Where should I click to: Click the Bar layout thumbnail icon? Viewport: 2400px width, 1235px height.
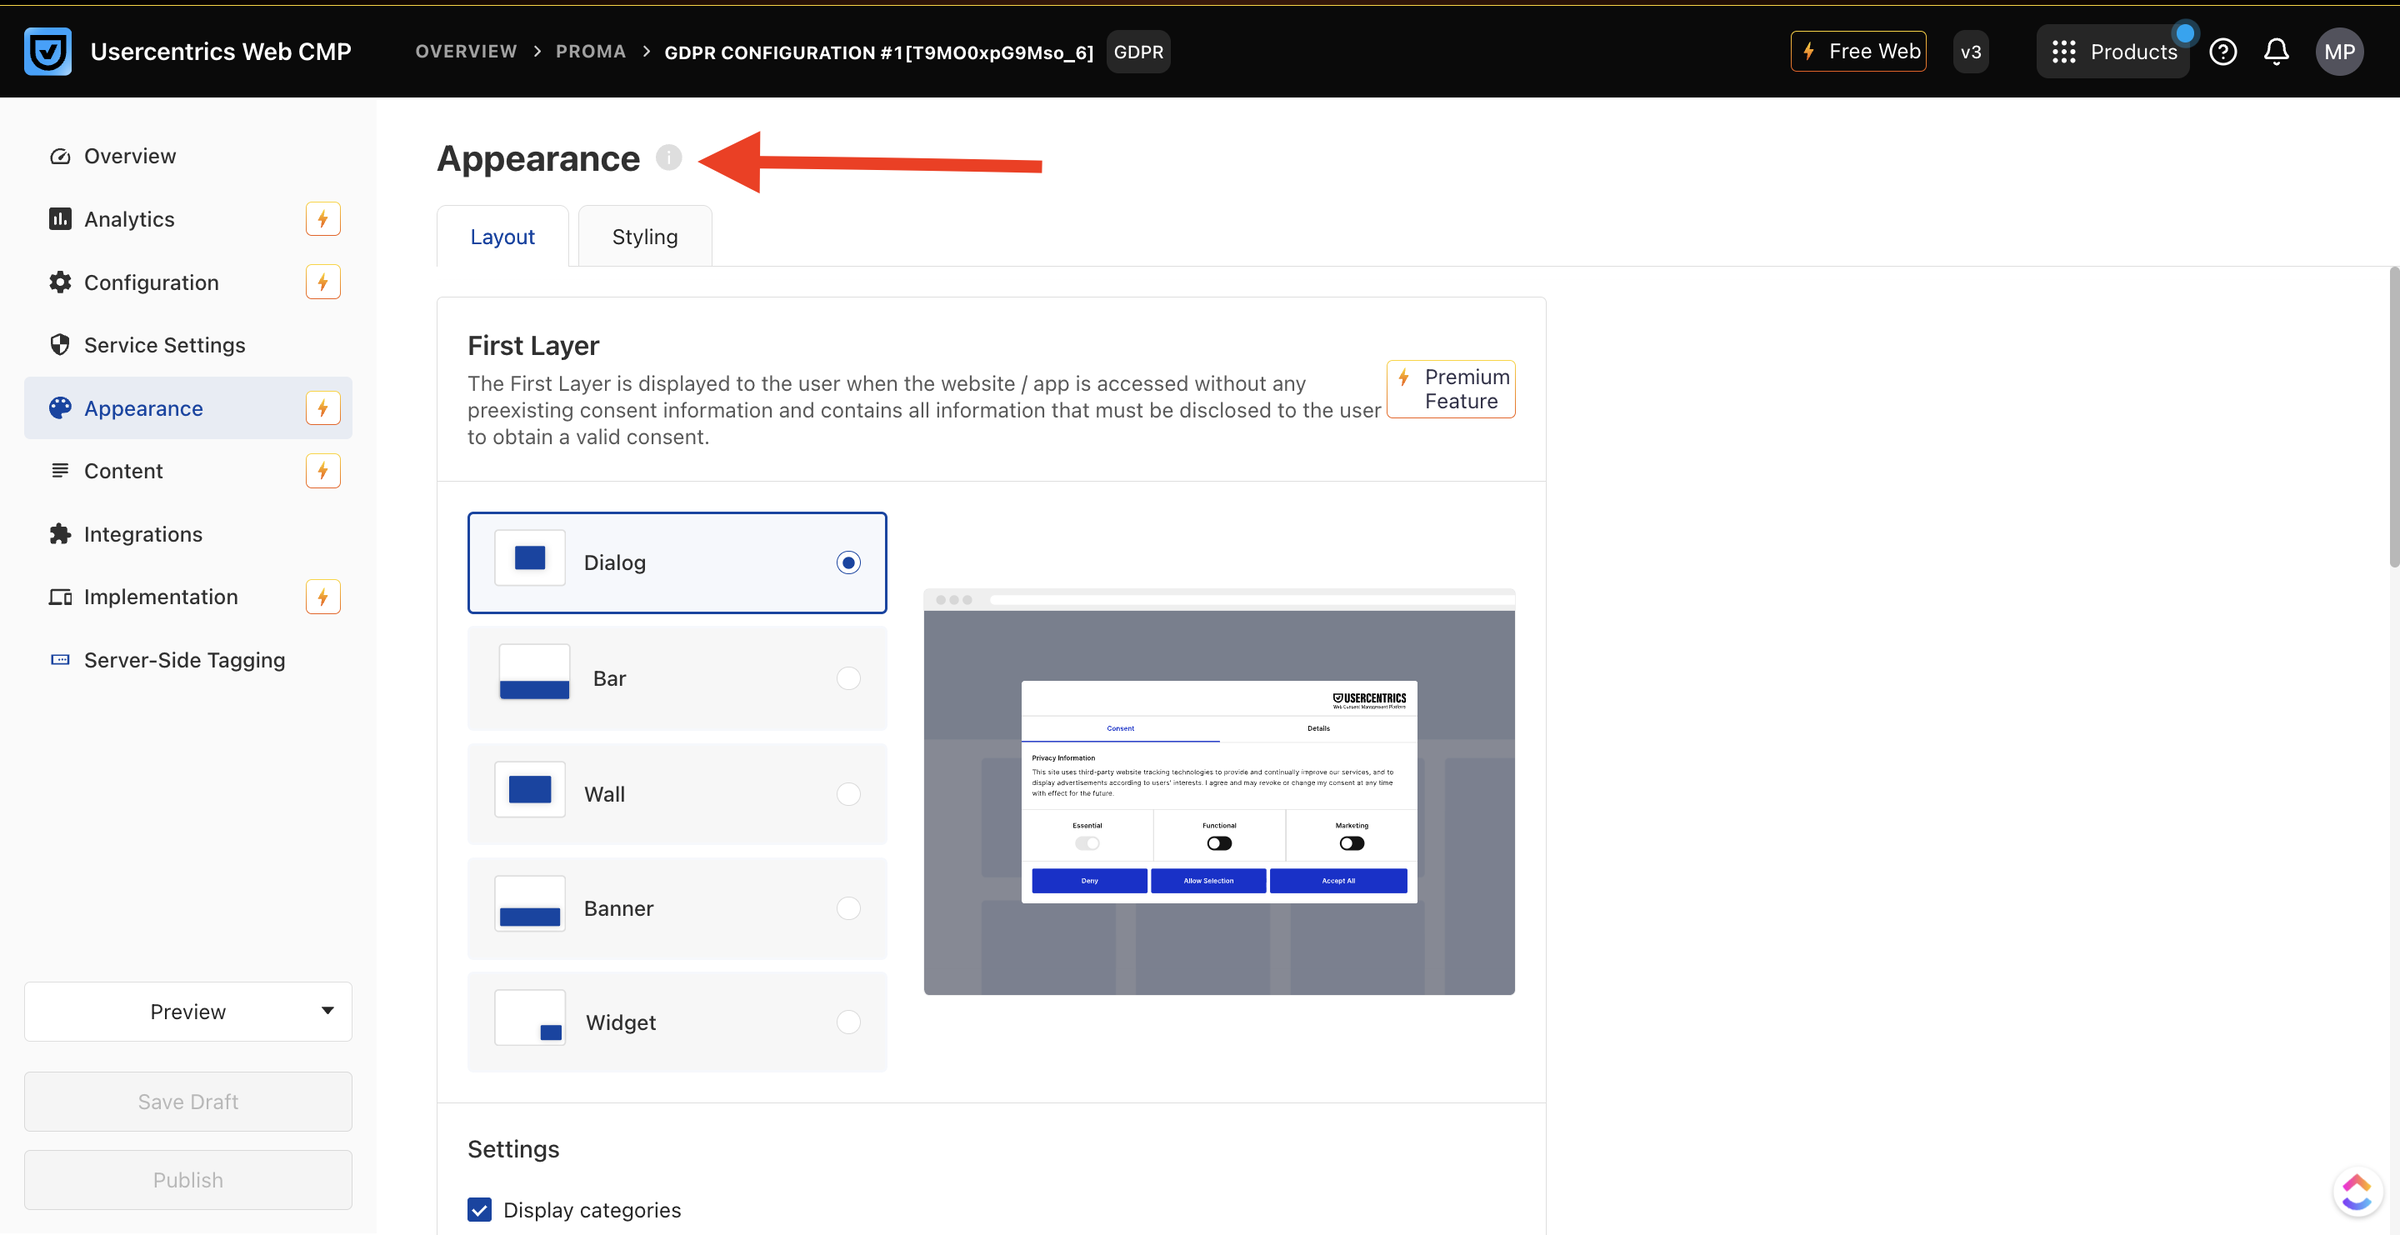tap(534, 673)
